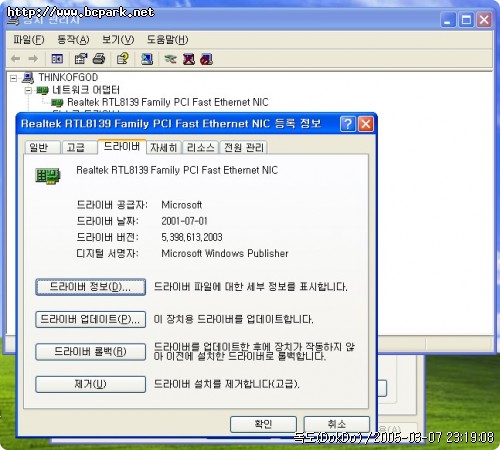The height and width of the screenshot is (450, 500).
Task: Click the device name heading in dialog
Action: 177,170
